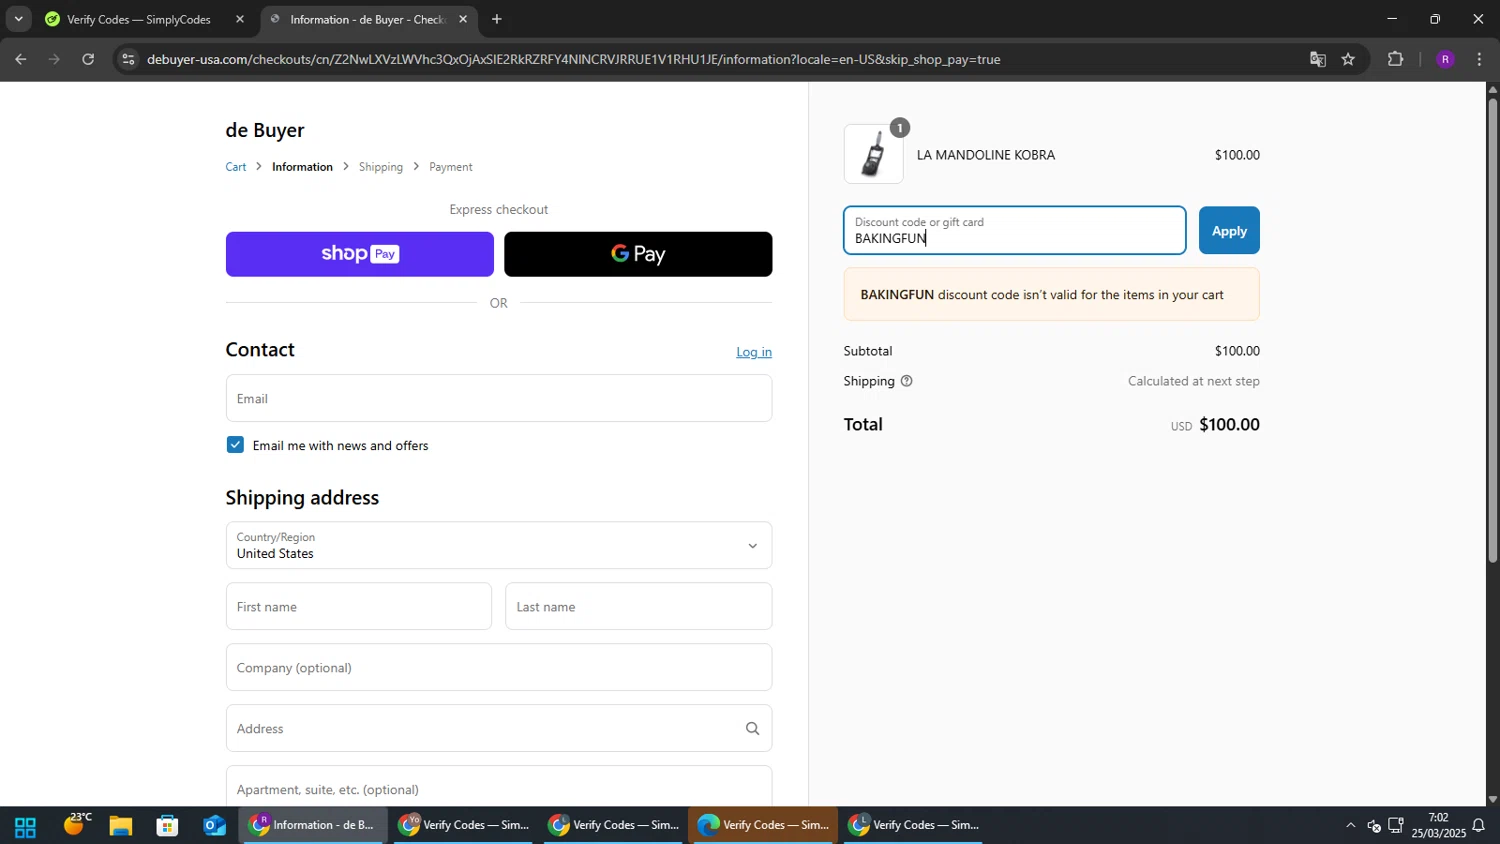
Task: Click the Google Pay express checkout button
Action: tap(638, 254)
